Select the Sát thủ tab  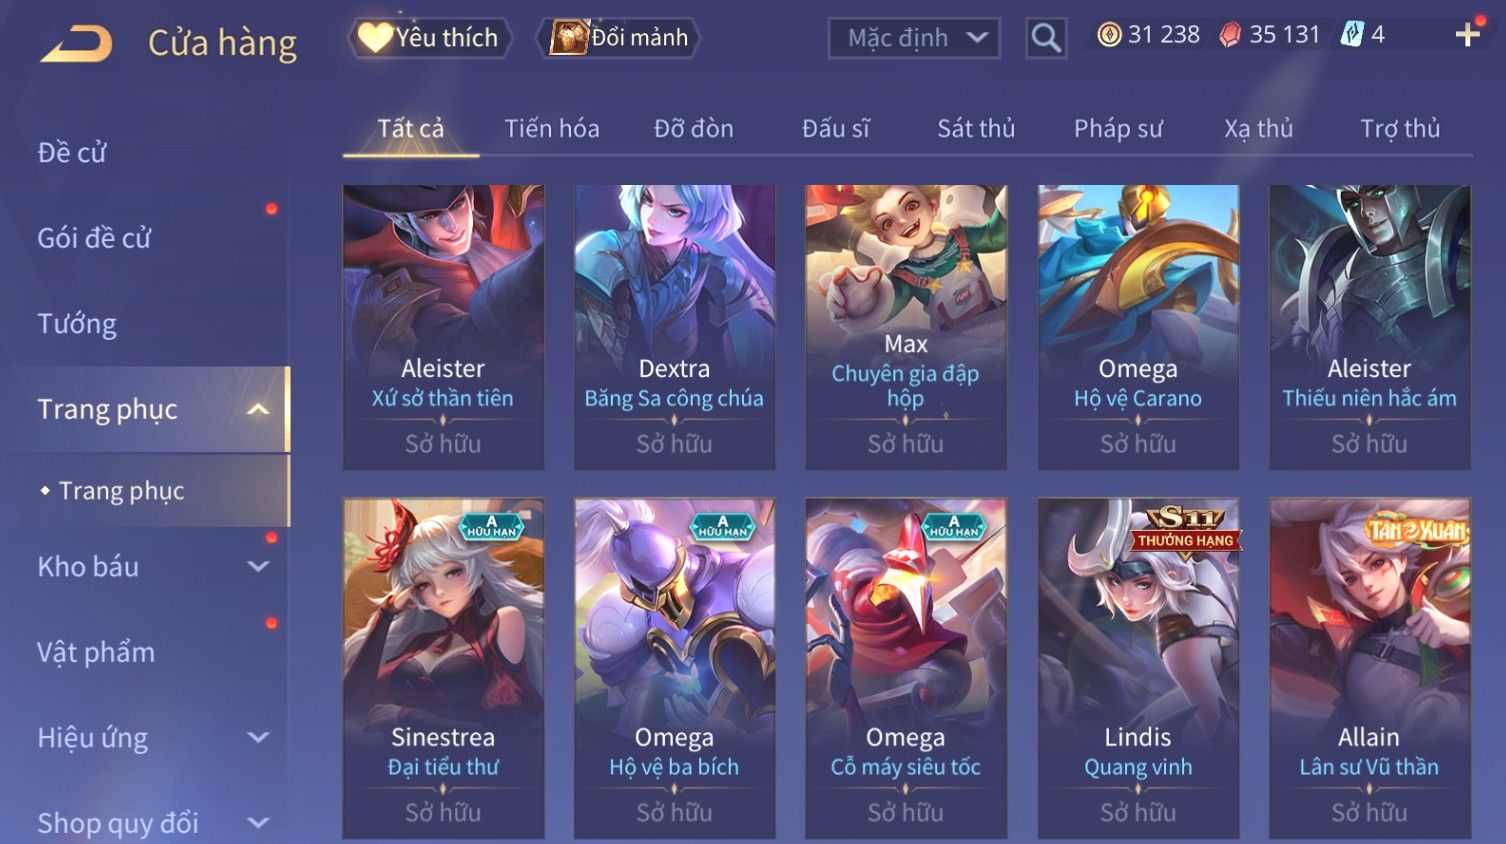pyautogui.click(x=976, y=129)
